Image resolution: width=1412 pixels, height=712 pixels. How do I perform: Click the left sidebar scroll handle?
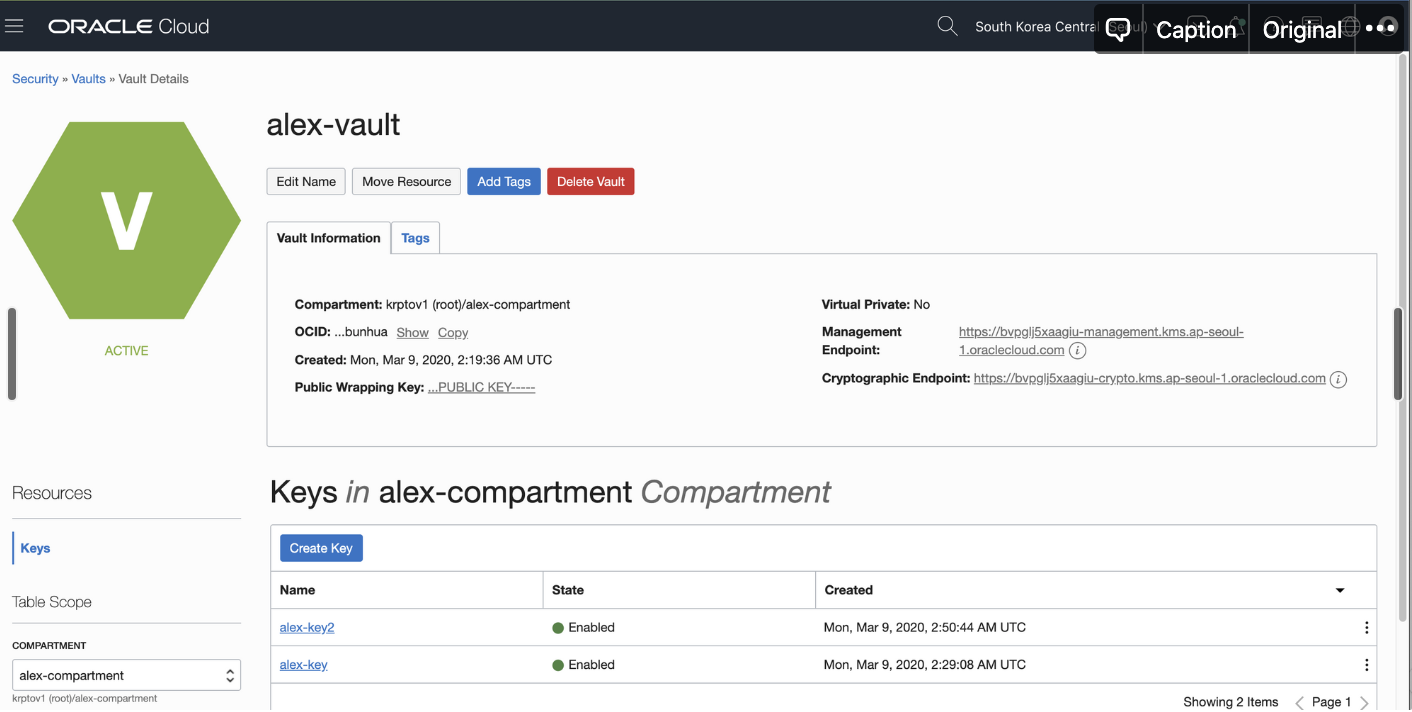click(12, 354)
